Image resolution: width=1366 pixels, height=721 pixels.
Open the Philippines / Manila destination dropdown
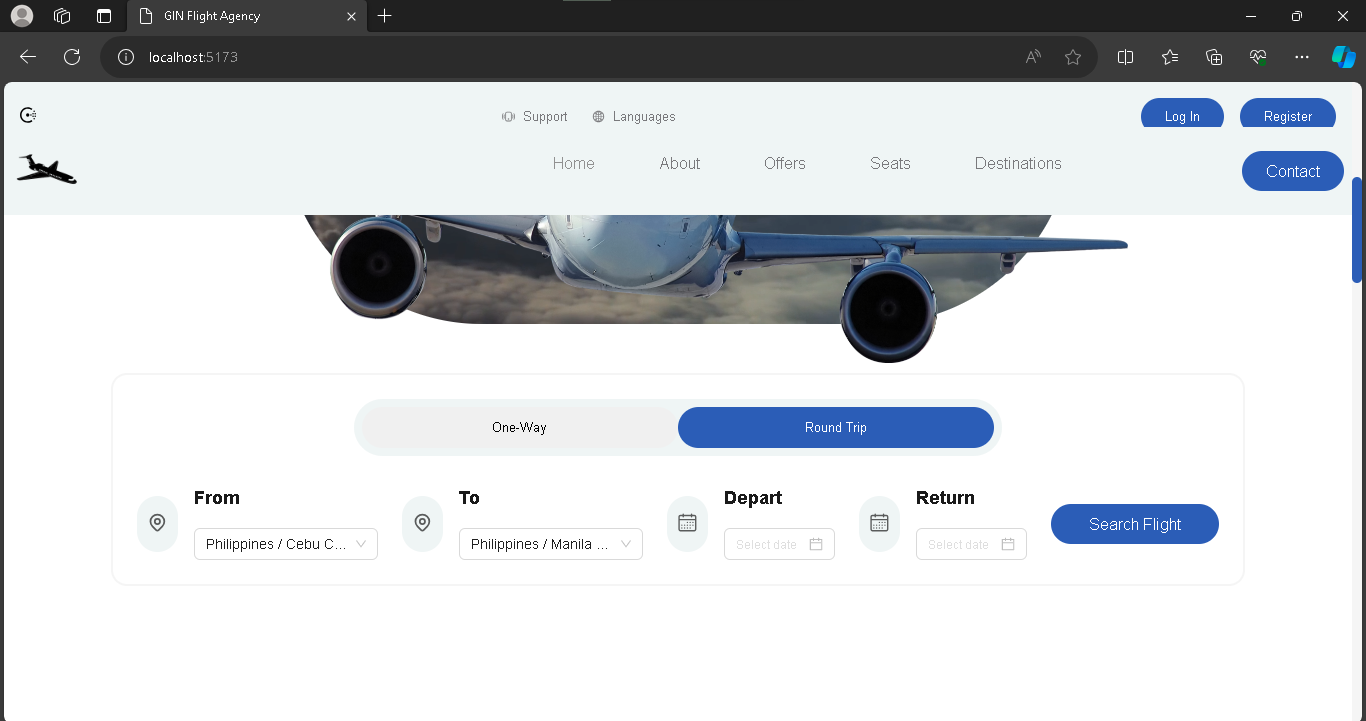(550, 544)
